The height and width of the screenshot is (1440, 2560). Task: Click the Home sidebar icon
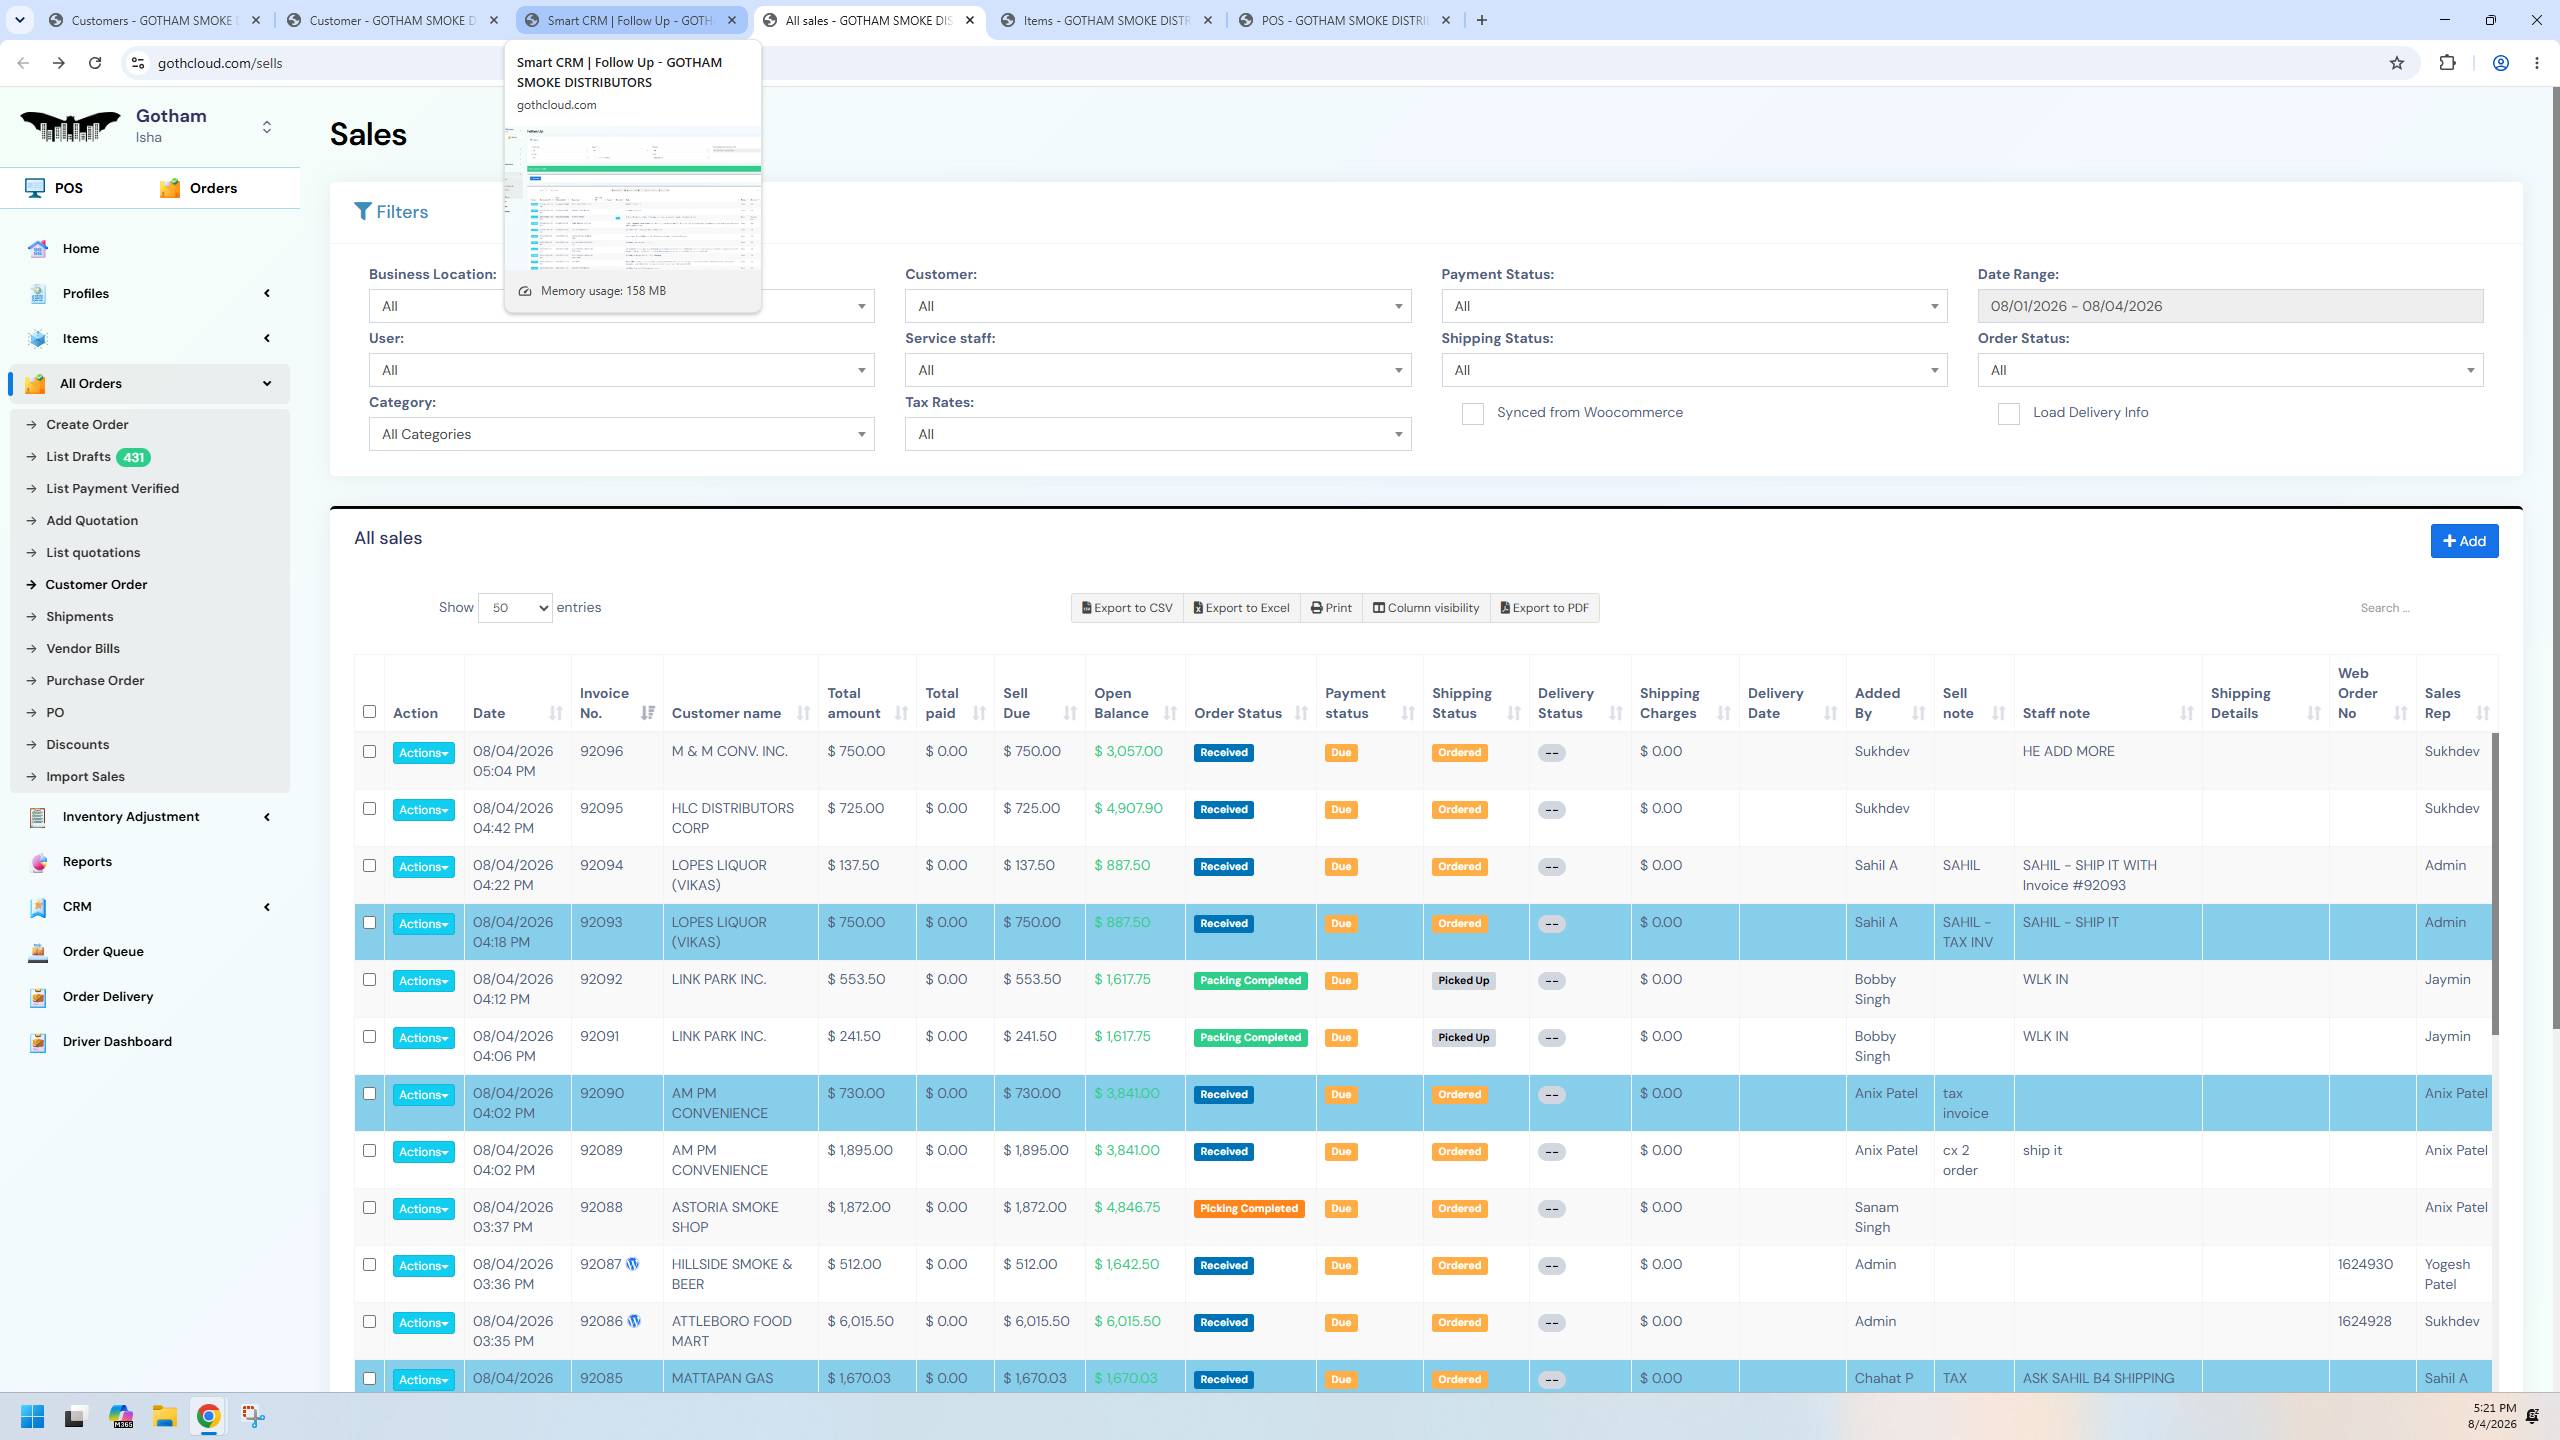coord(38,249)
